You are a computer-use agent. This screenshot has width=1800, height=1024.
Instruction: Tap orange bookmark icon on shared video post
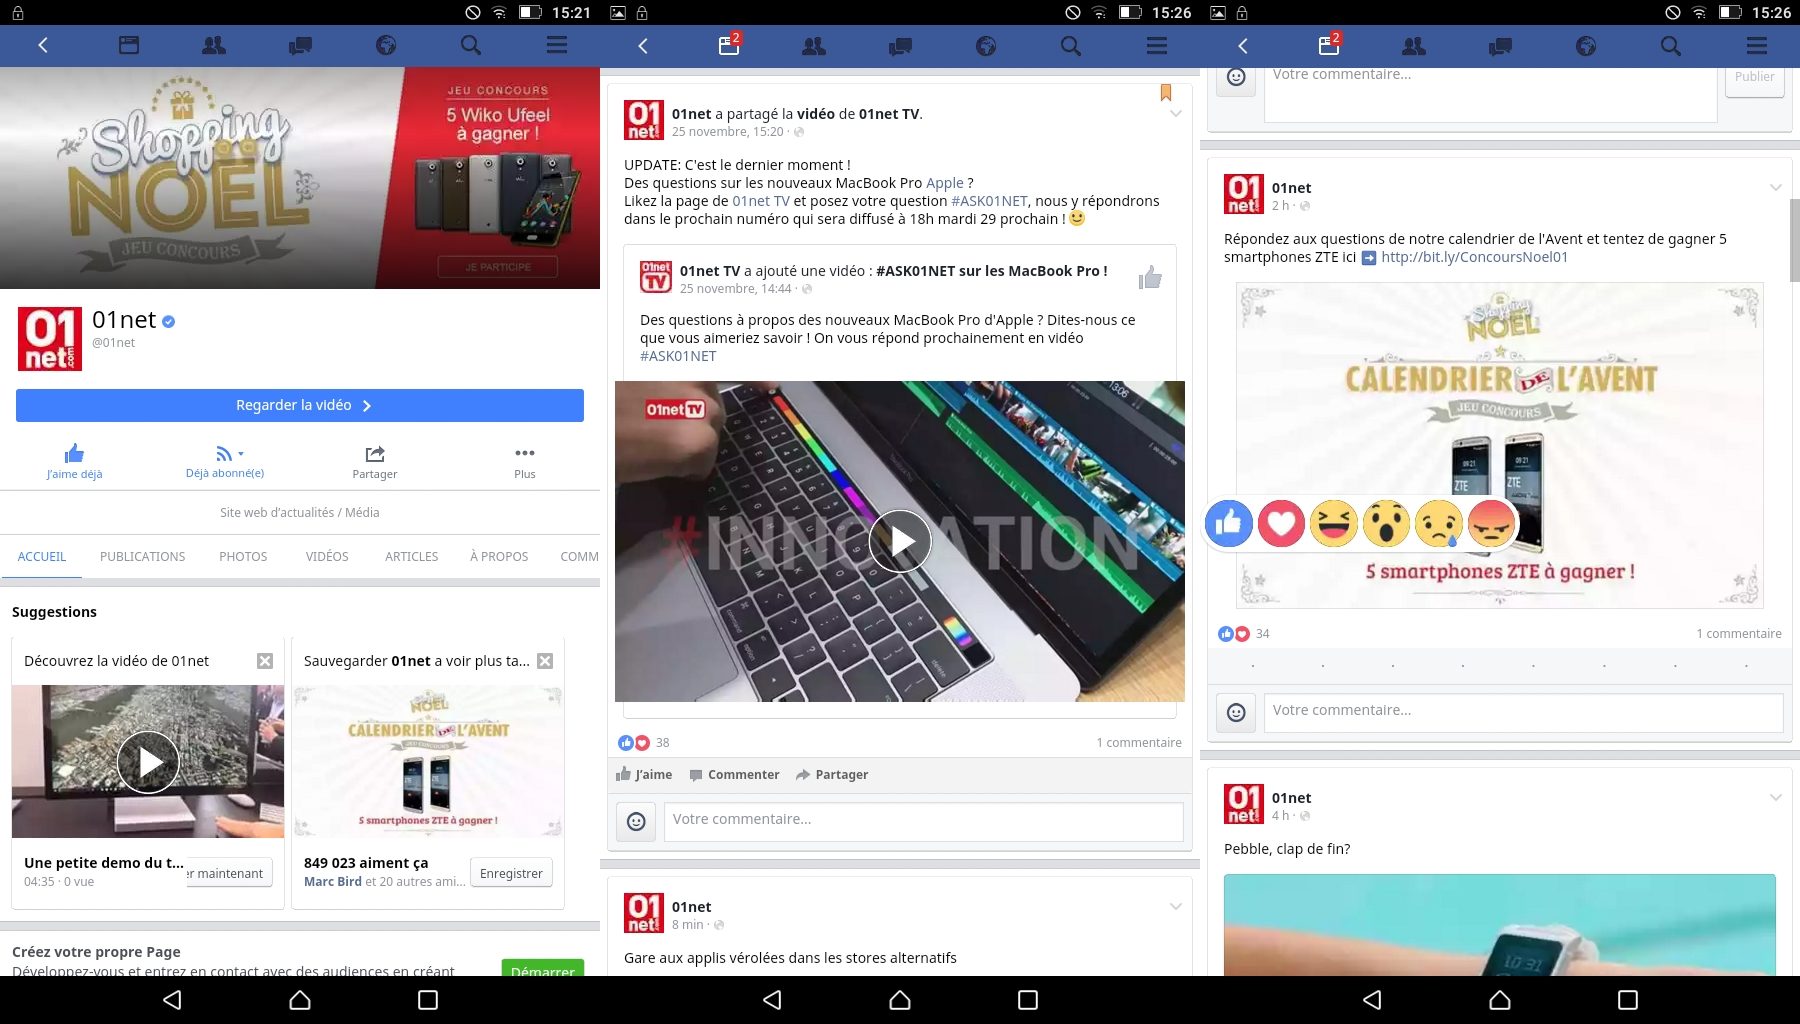tap(1166, 92)
